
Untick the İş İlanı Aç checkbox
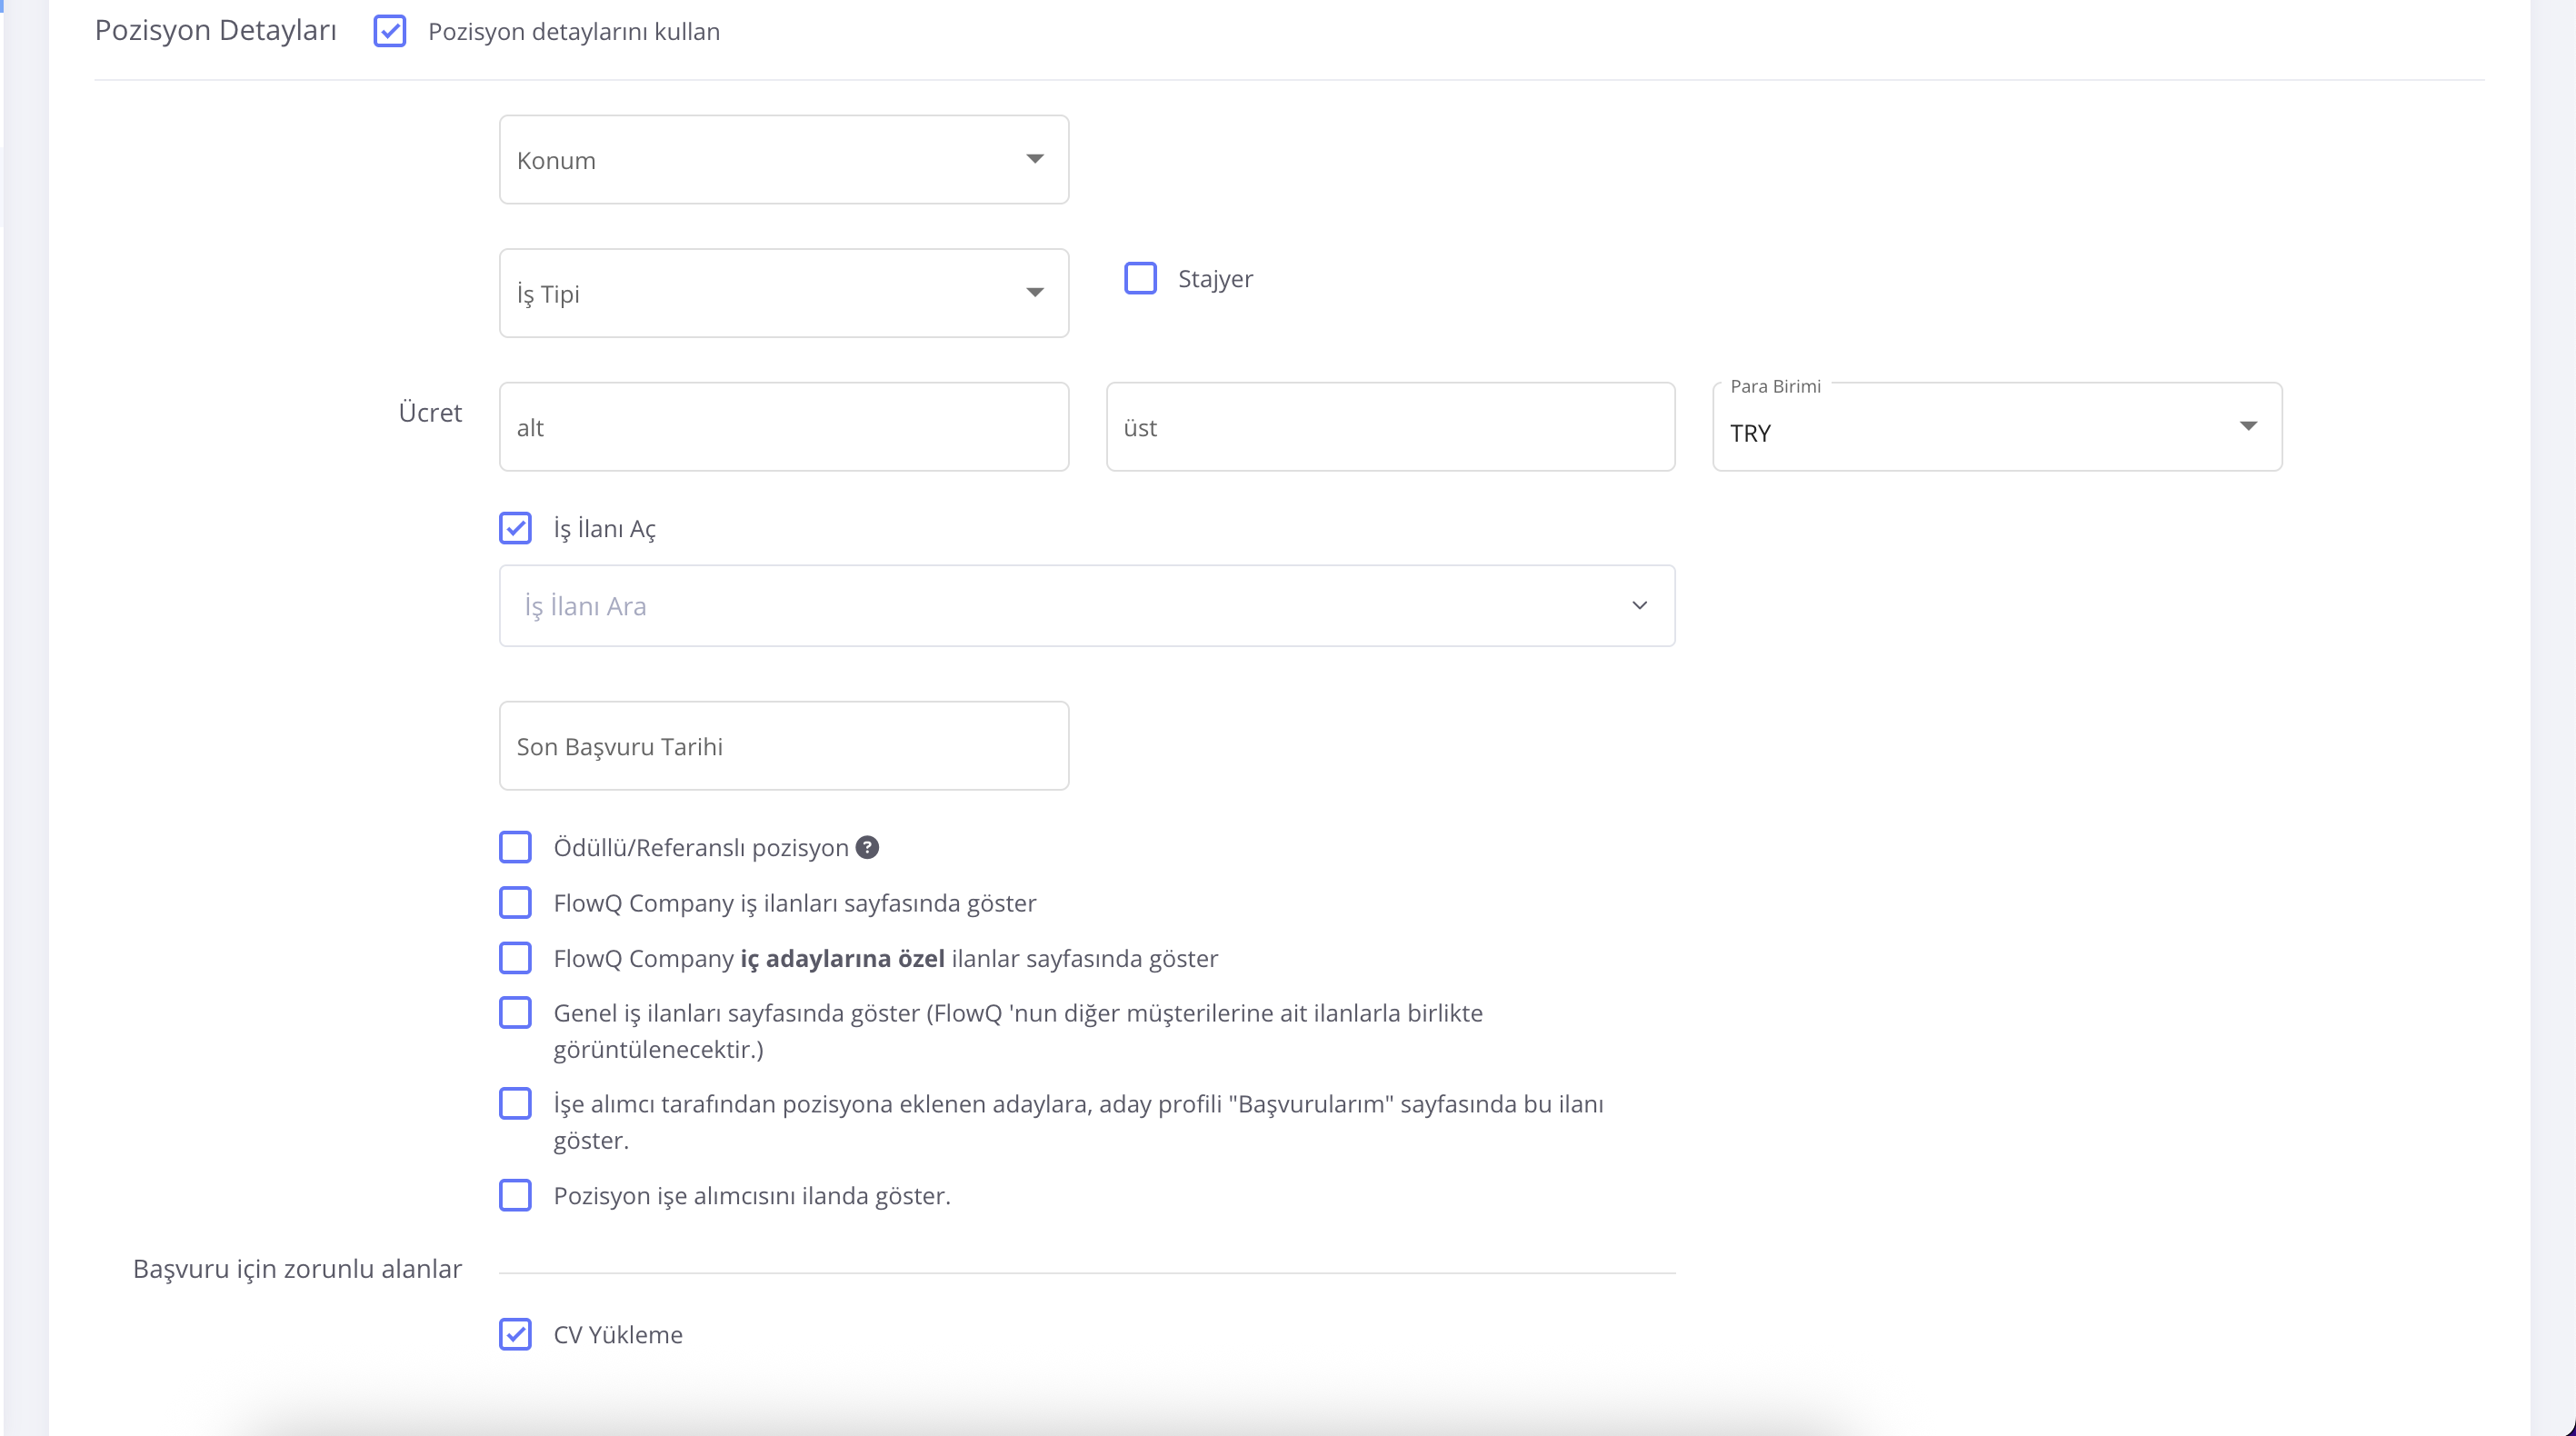pyautogui.click(x=515, y=528)
